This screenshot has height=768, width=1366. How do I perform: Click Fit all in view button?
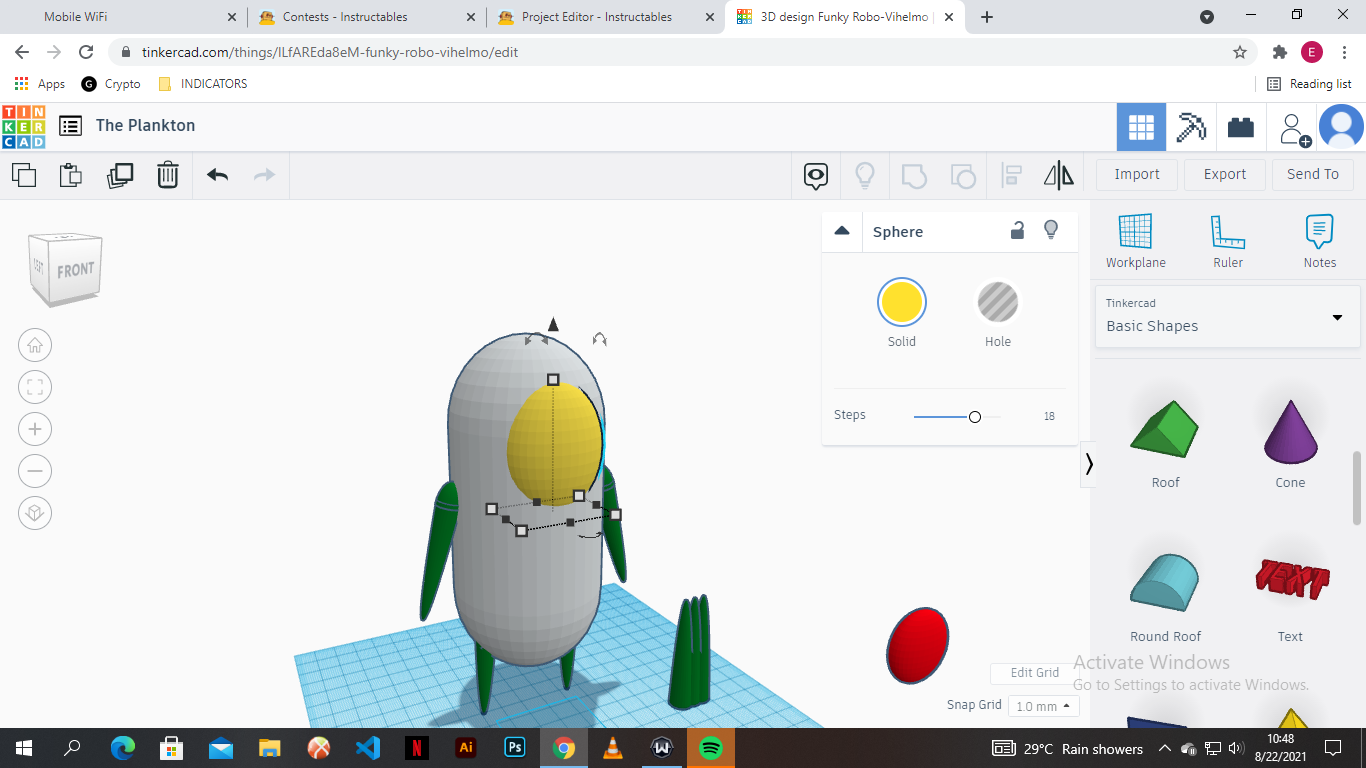[x=35, y=387]
